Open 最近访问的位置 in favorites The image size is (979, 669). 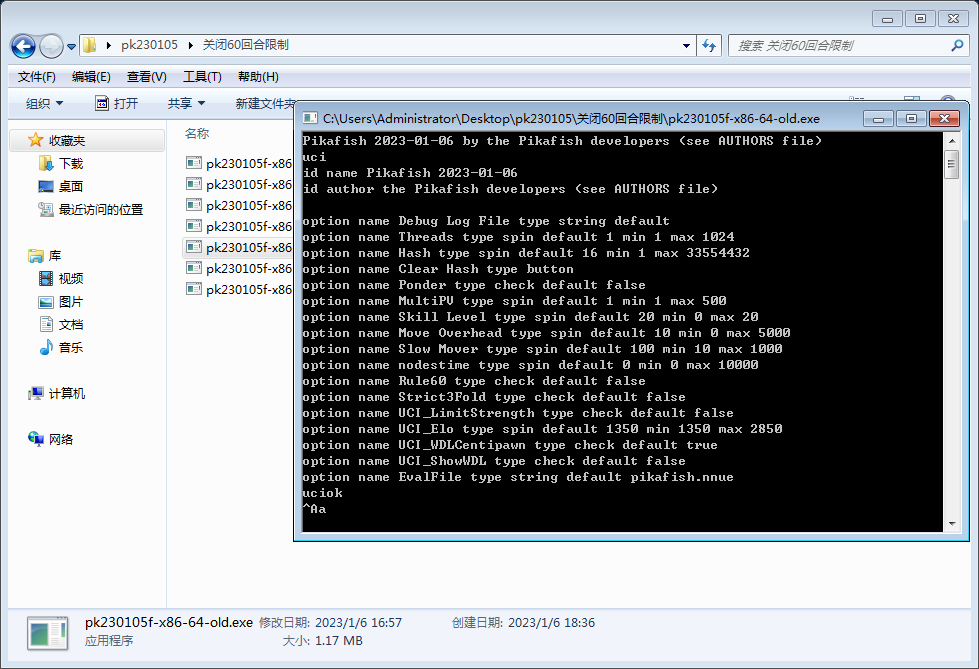click(101, 210)
